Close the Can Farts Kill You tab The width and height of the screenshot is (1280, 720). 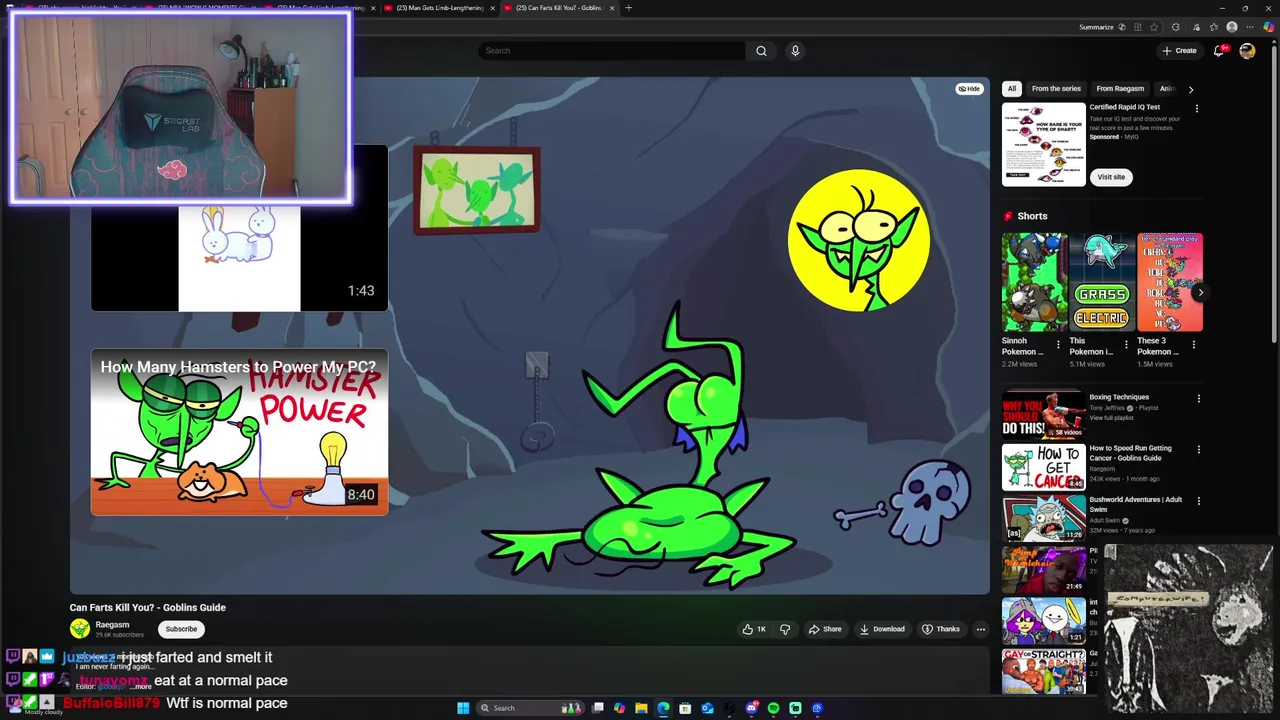(x=610, y=8)
